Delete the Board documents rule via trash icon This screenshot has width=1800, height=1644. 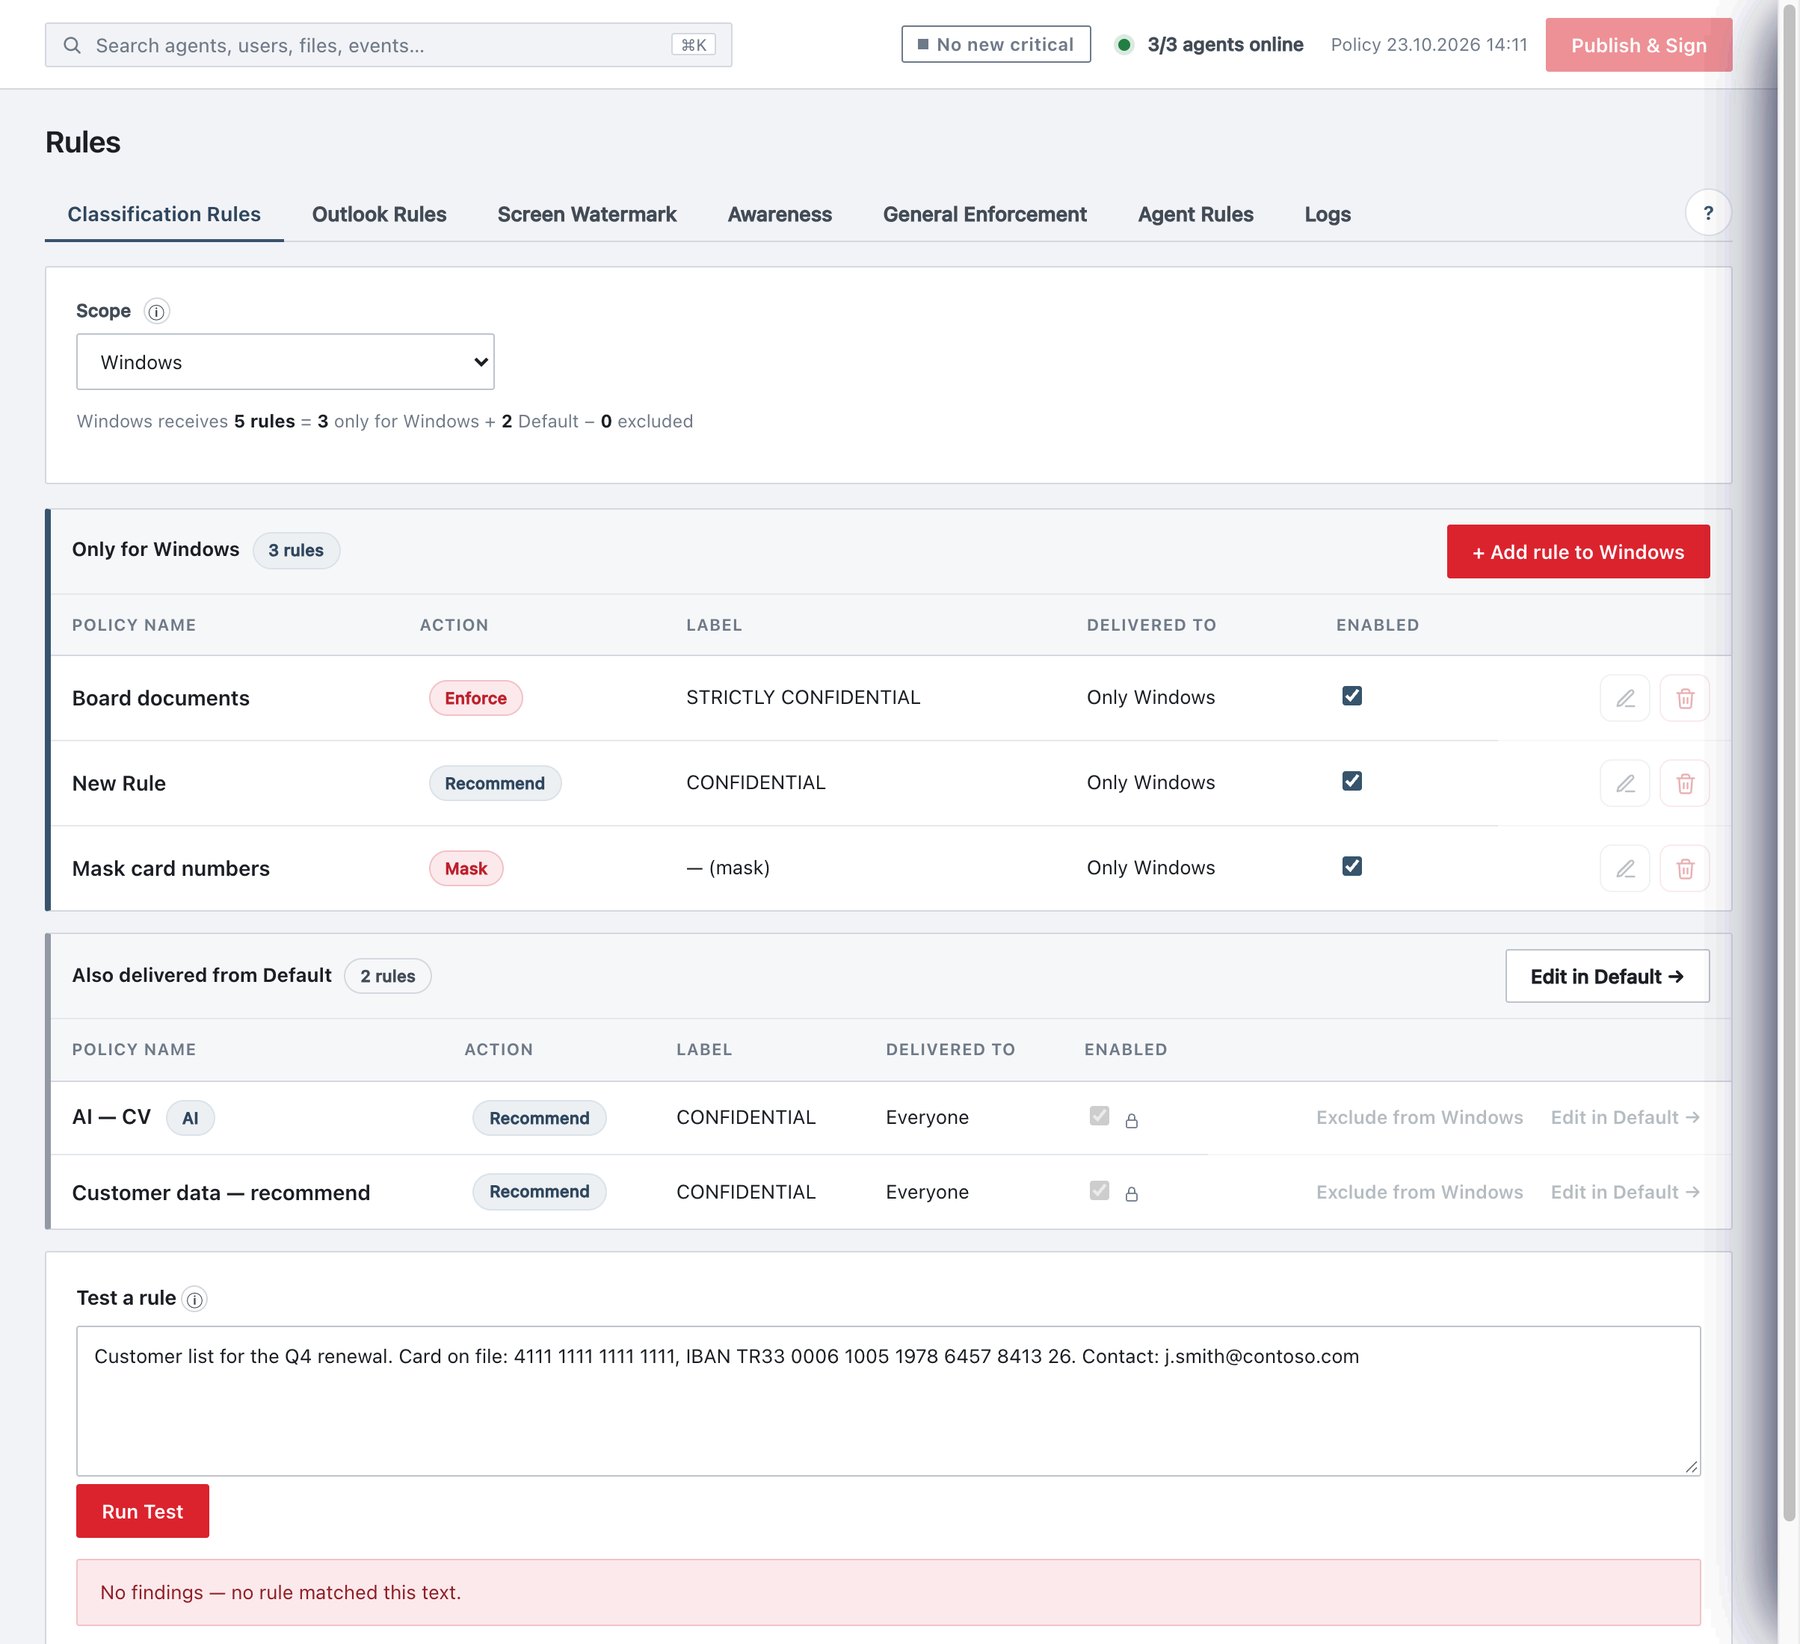pyautogui.click(x=1685, y=698)
